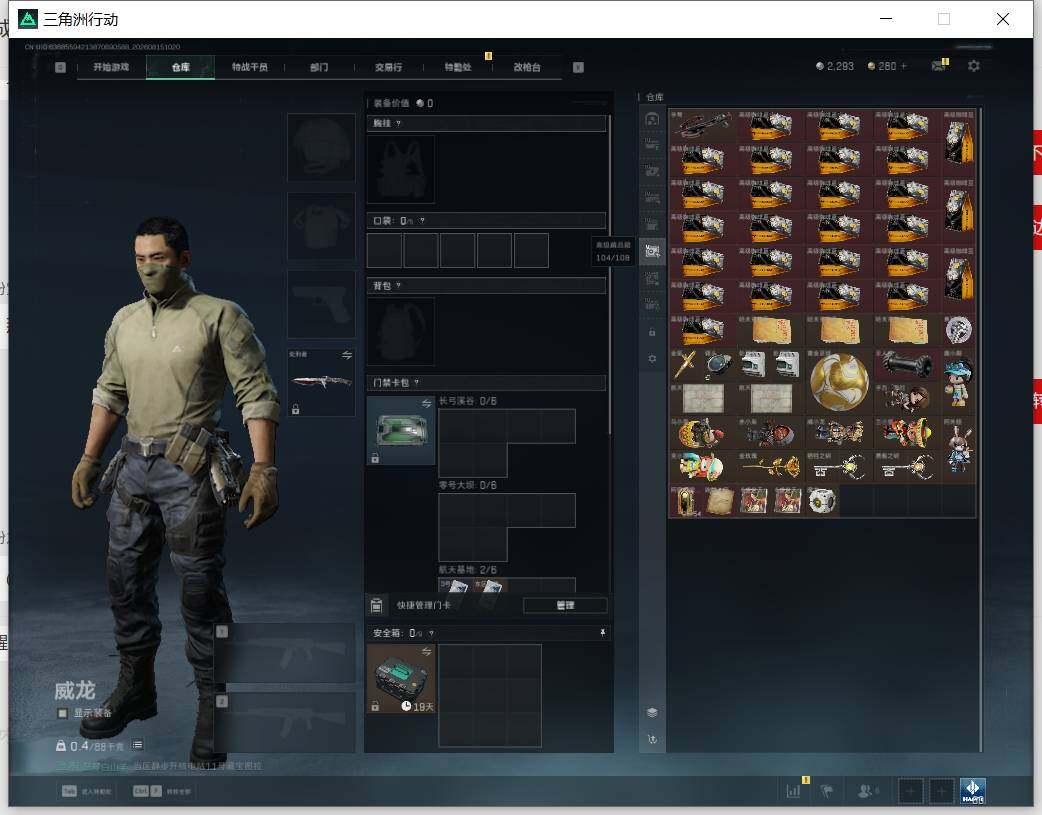Image resolution: width=1042 pixels, height=815 pixels.
Task: Select the golden crossed swords item
Action: (686, 364)
